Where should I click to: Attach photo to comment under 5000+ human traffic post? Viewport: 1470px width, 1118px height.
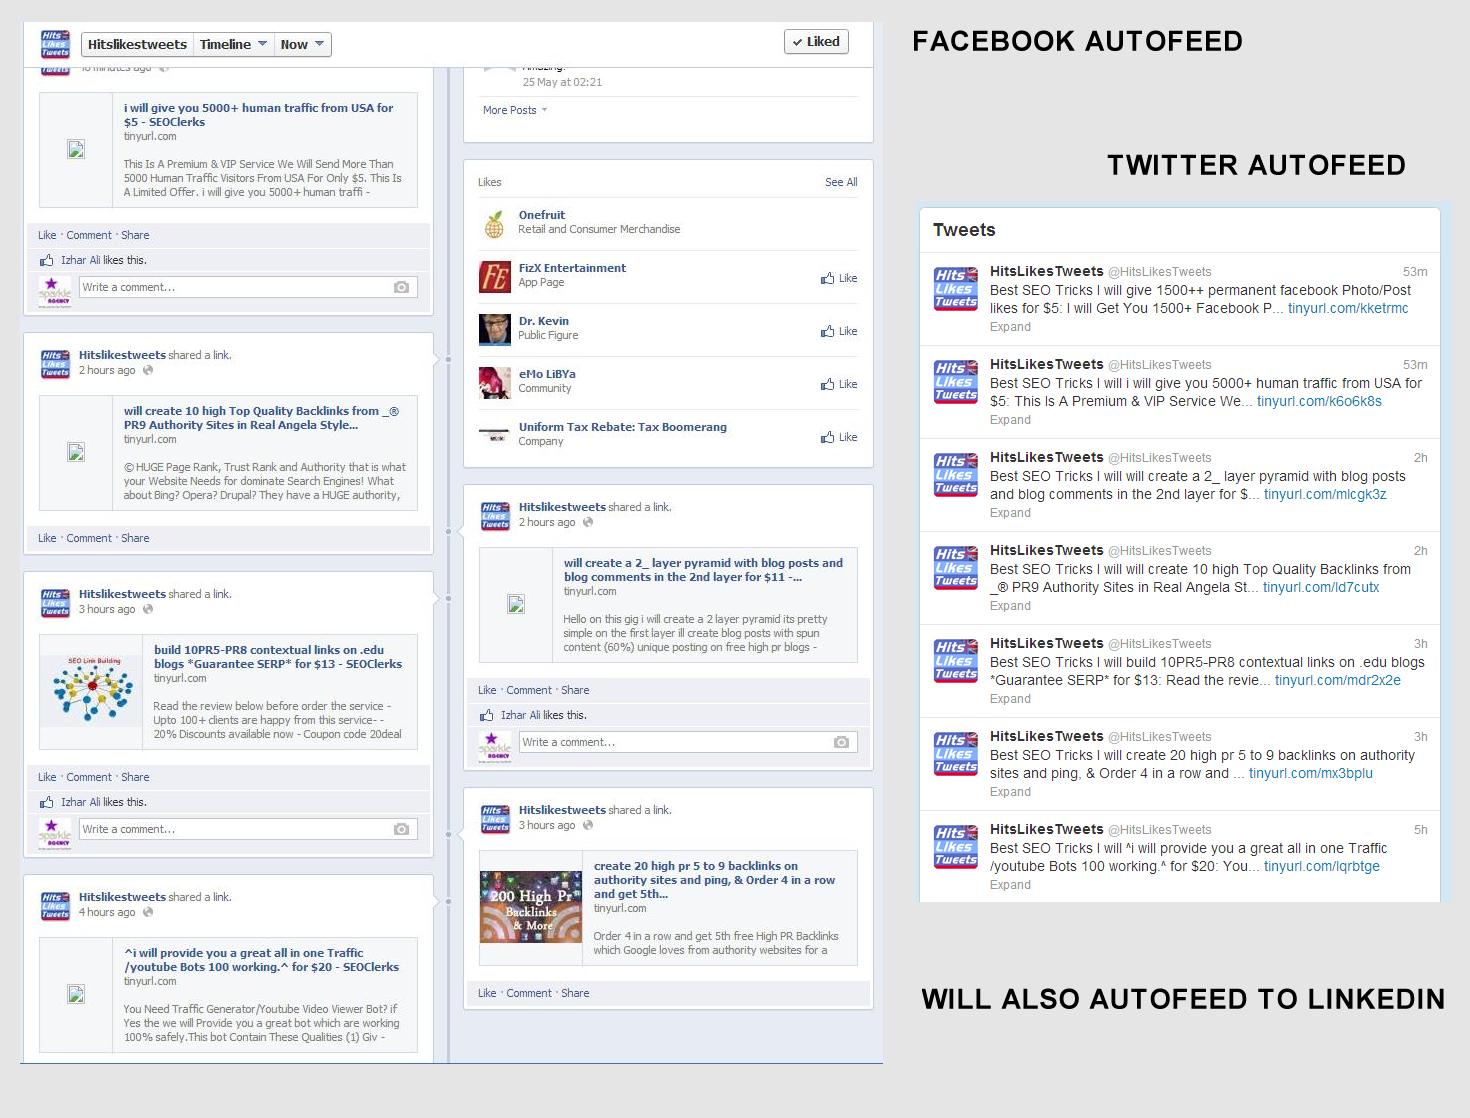[x=401, y=287]
